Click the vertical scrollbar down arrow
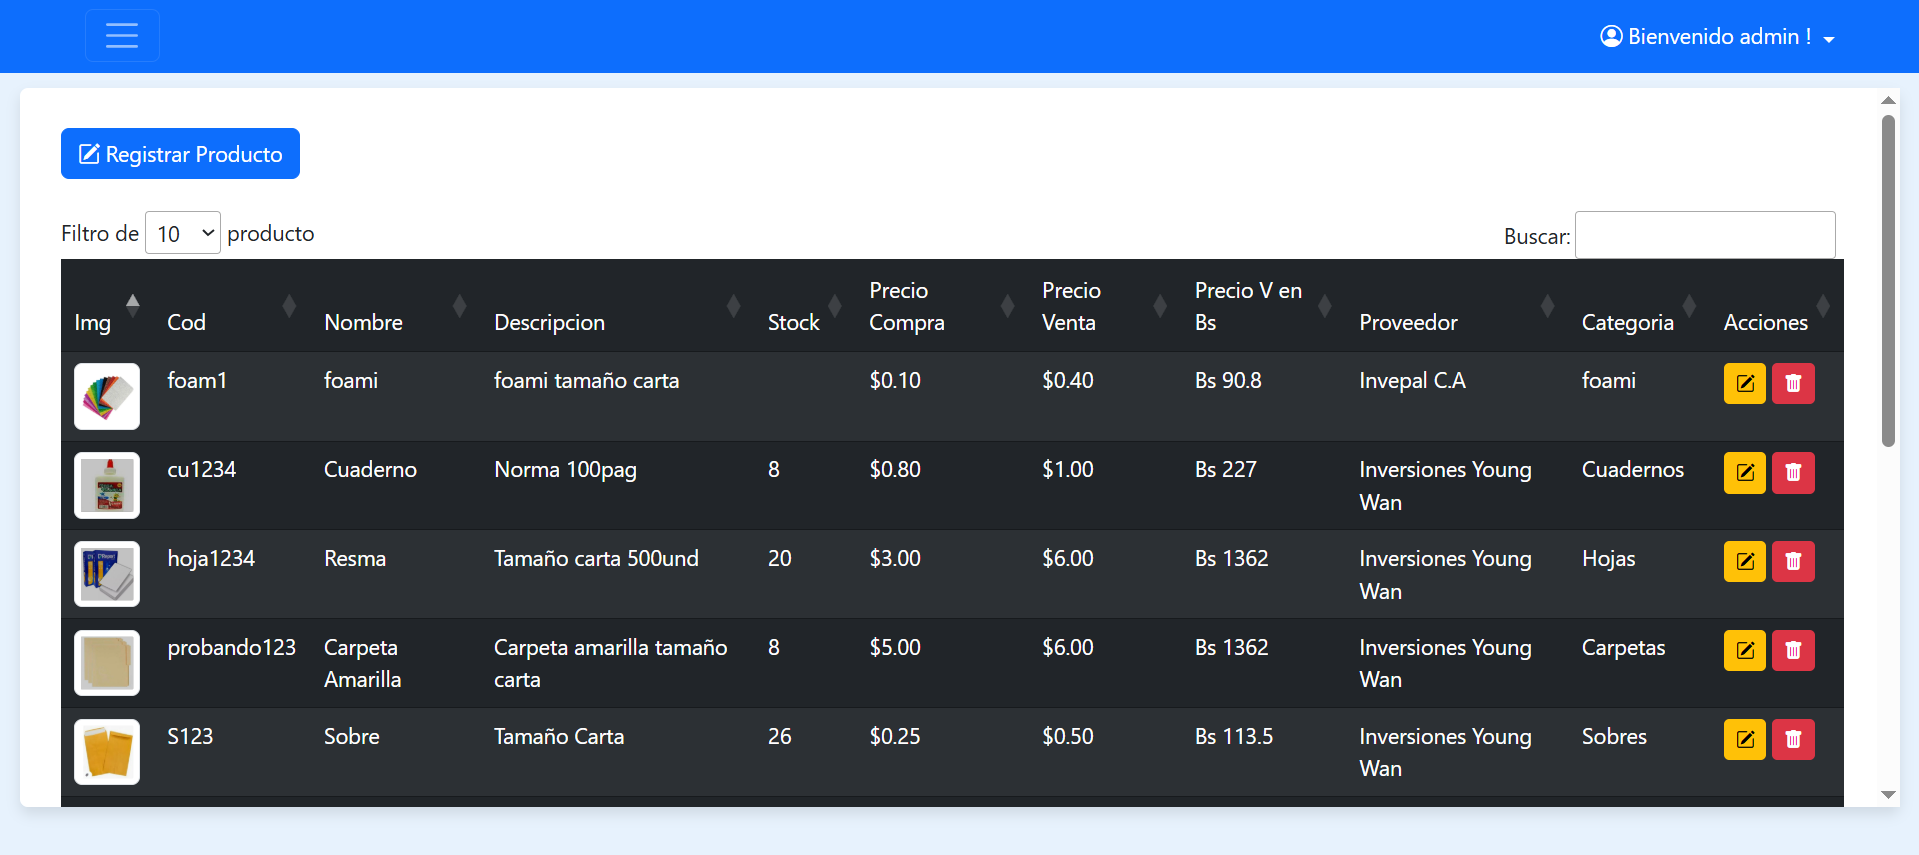The image size is (1919, 855). pos(1888,795)
